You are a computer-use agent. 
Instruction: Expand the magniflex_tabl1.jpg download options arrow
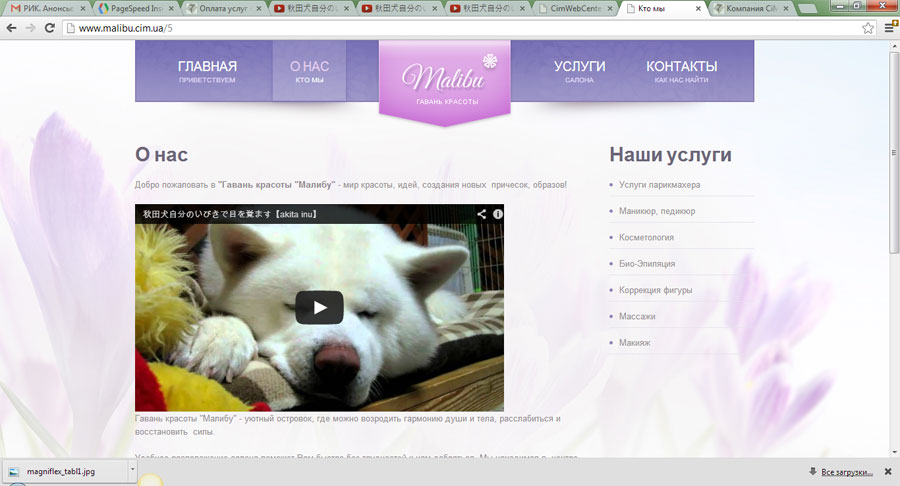132,469
